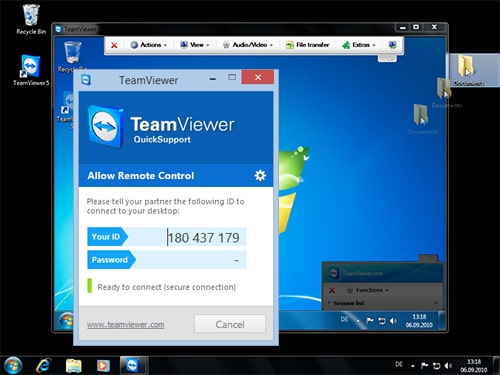This screenshot has width=500, height=375.
Task: Open the Extras menu
Action: pos(359,45)
